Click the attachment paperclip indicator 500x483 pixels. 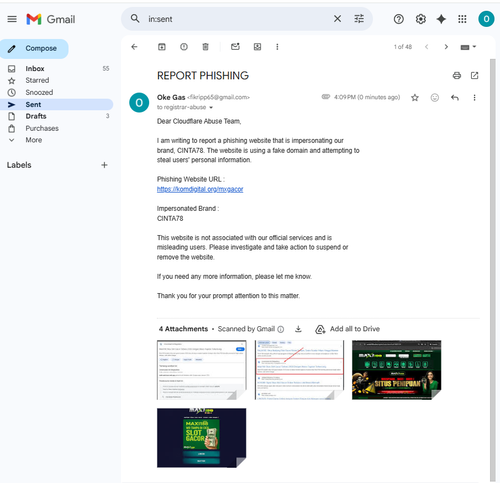[x=326, y=97]
